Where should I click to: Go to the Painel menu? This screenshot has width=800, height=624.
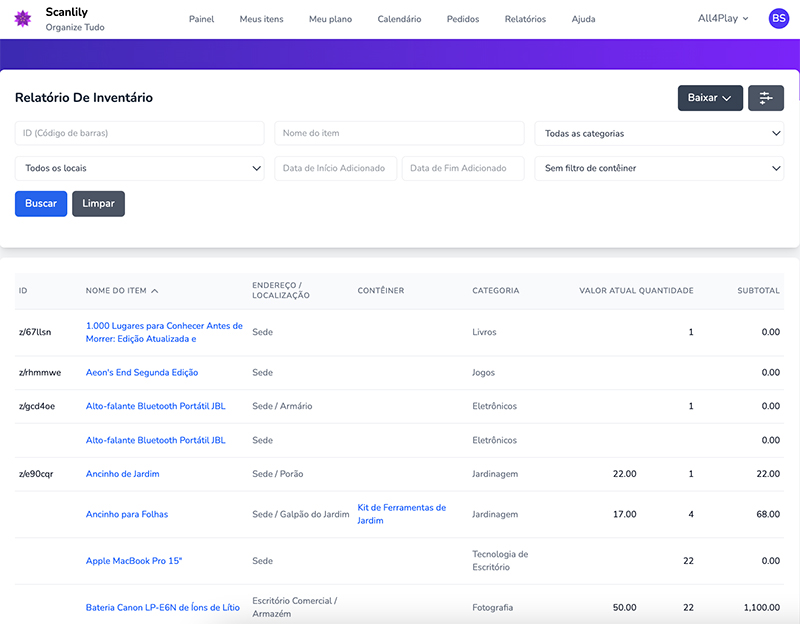click(x=202, y=19)
